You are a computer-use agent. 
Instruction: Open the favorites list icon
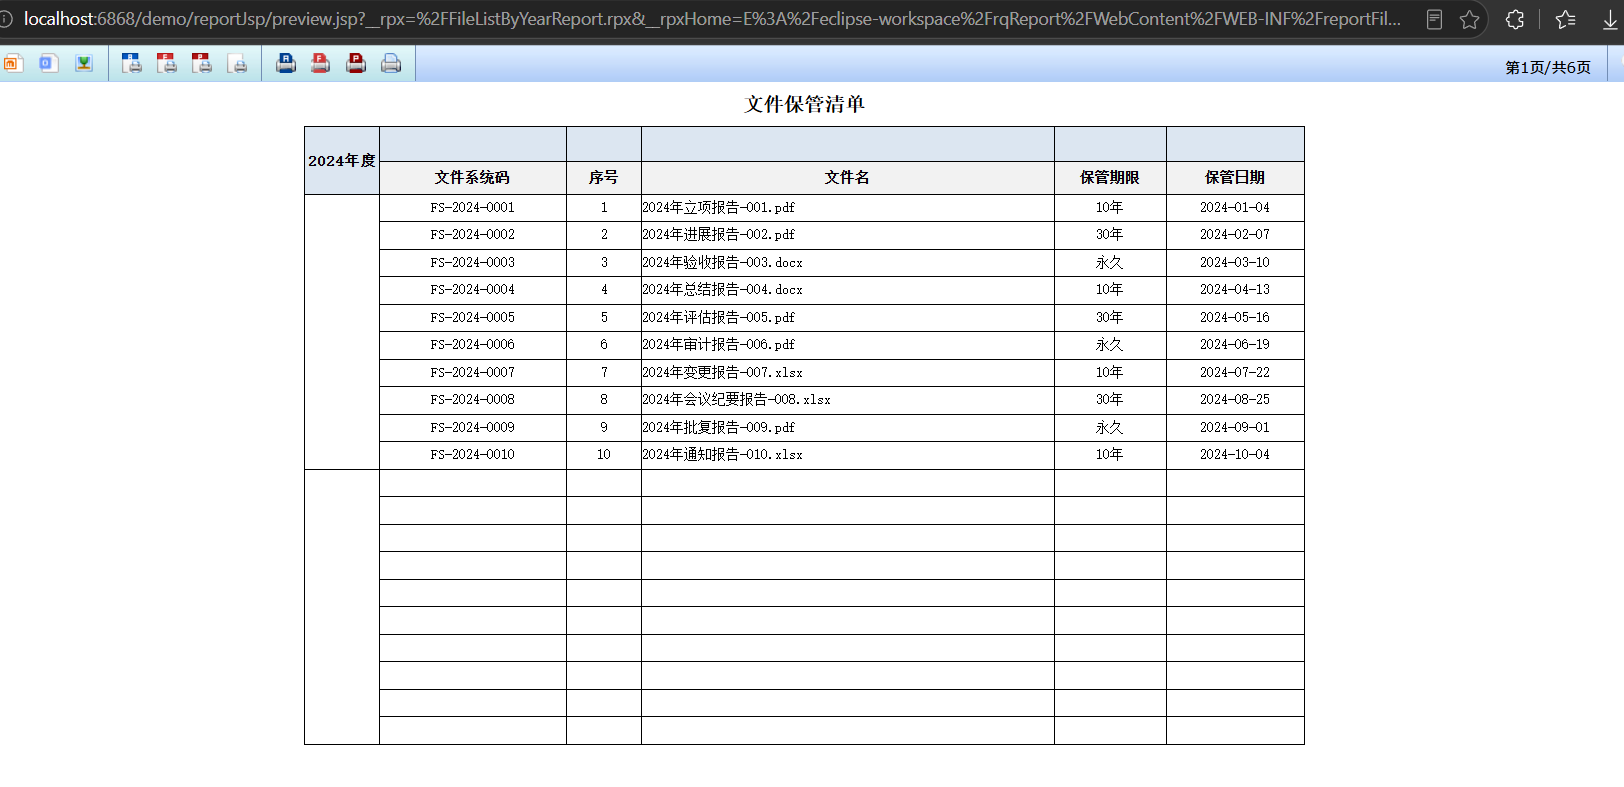[1566, 19]
